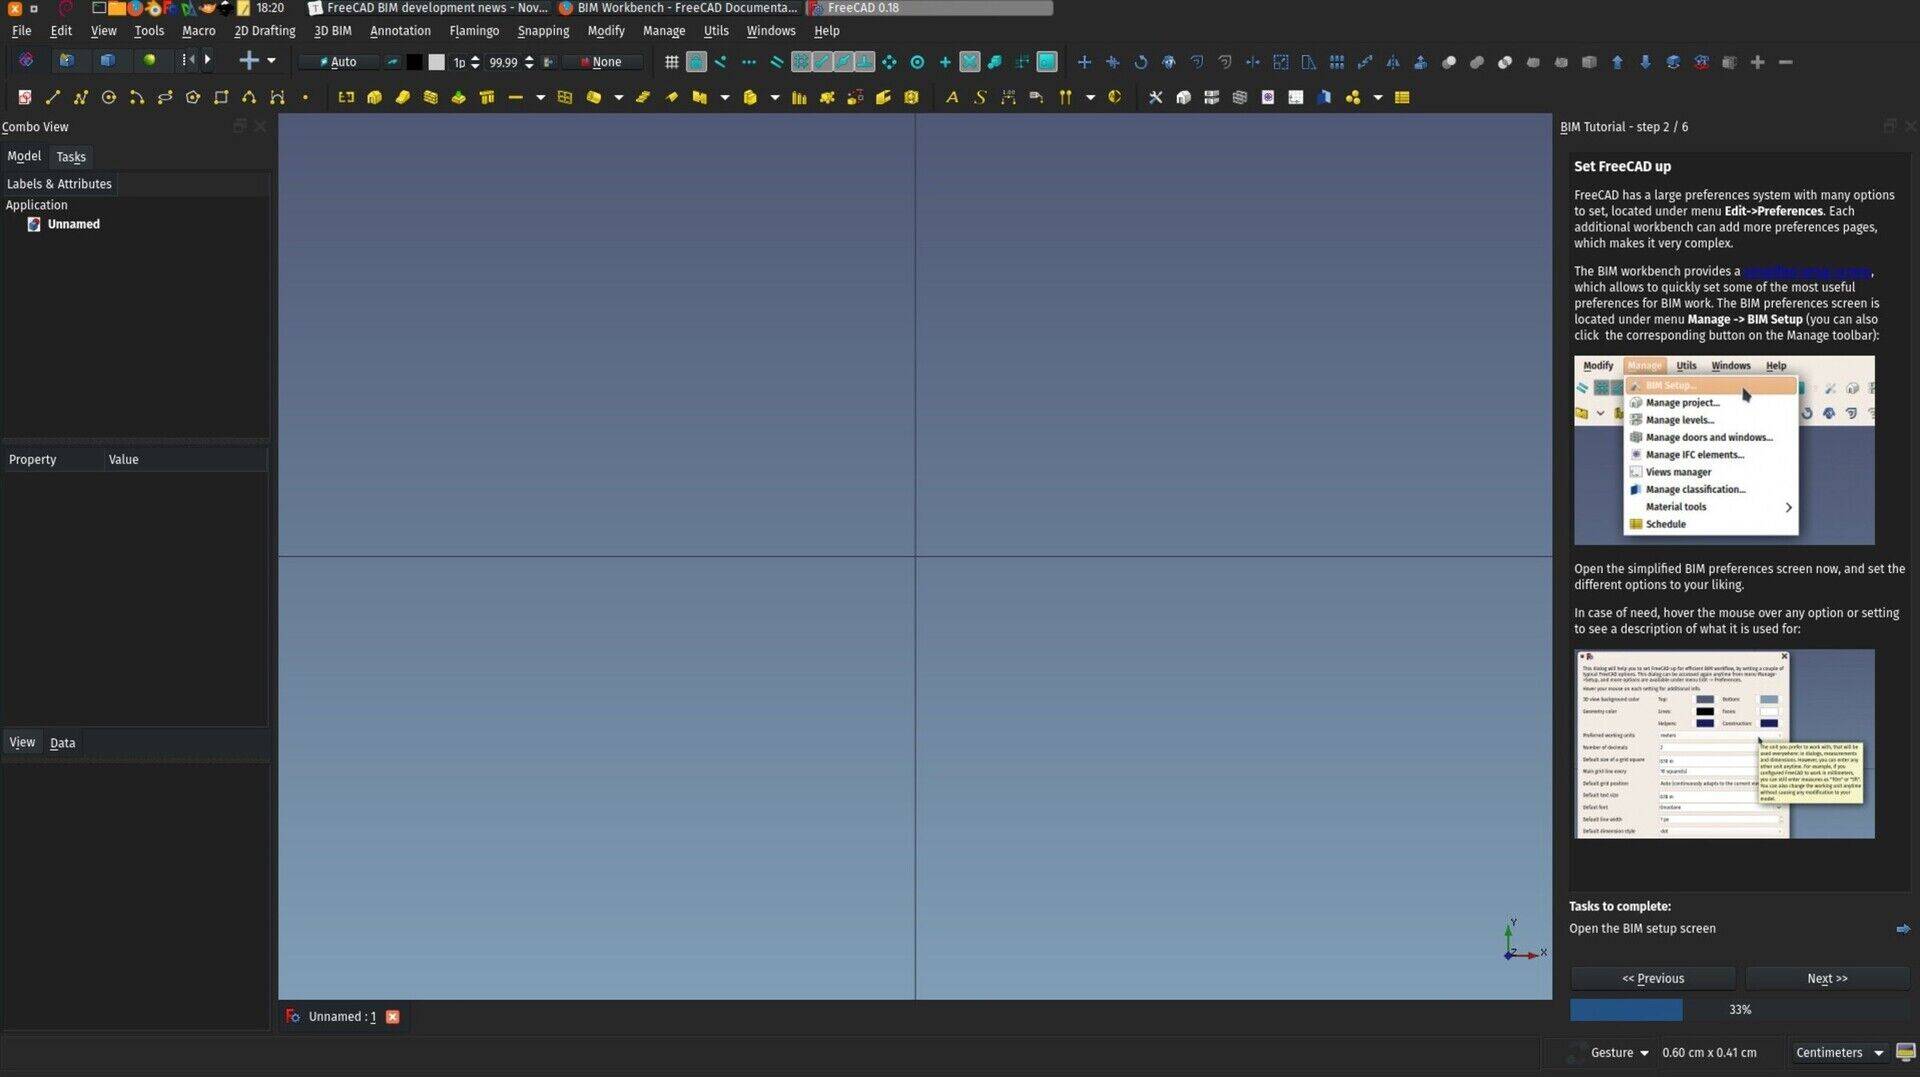
Task: Select the B-spline tool
Action: (x=249, y=97)
